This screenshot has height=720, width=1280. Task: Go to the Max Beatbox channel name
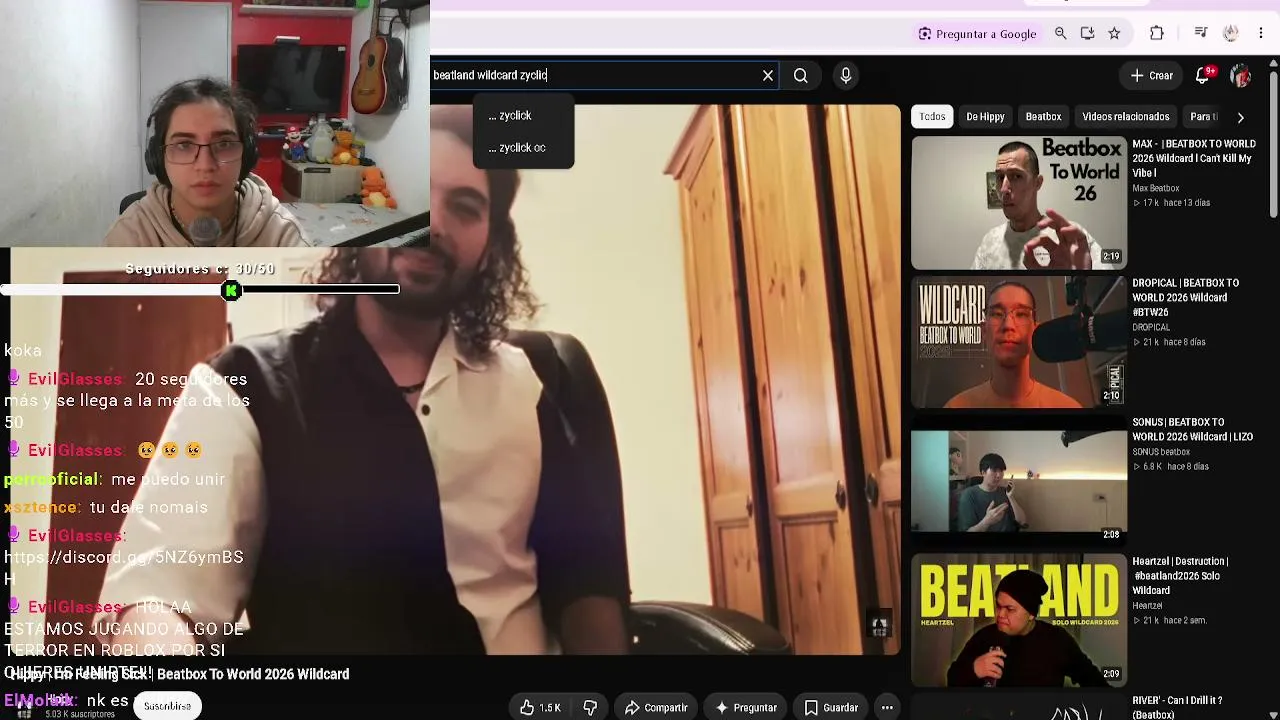pyautogui.click(x=1156, y=188)
